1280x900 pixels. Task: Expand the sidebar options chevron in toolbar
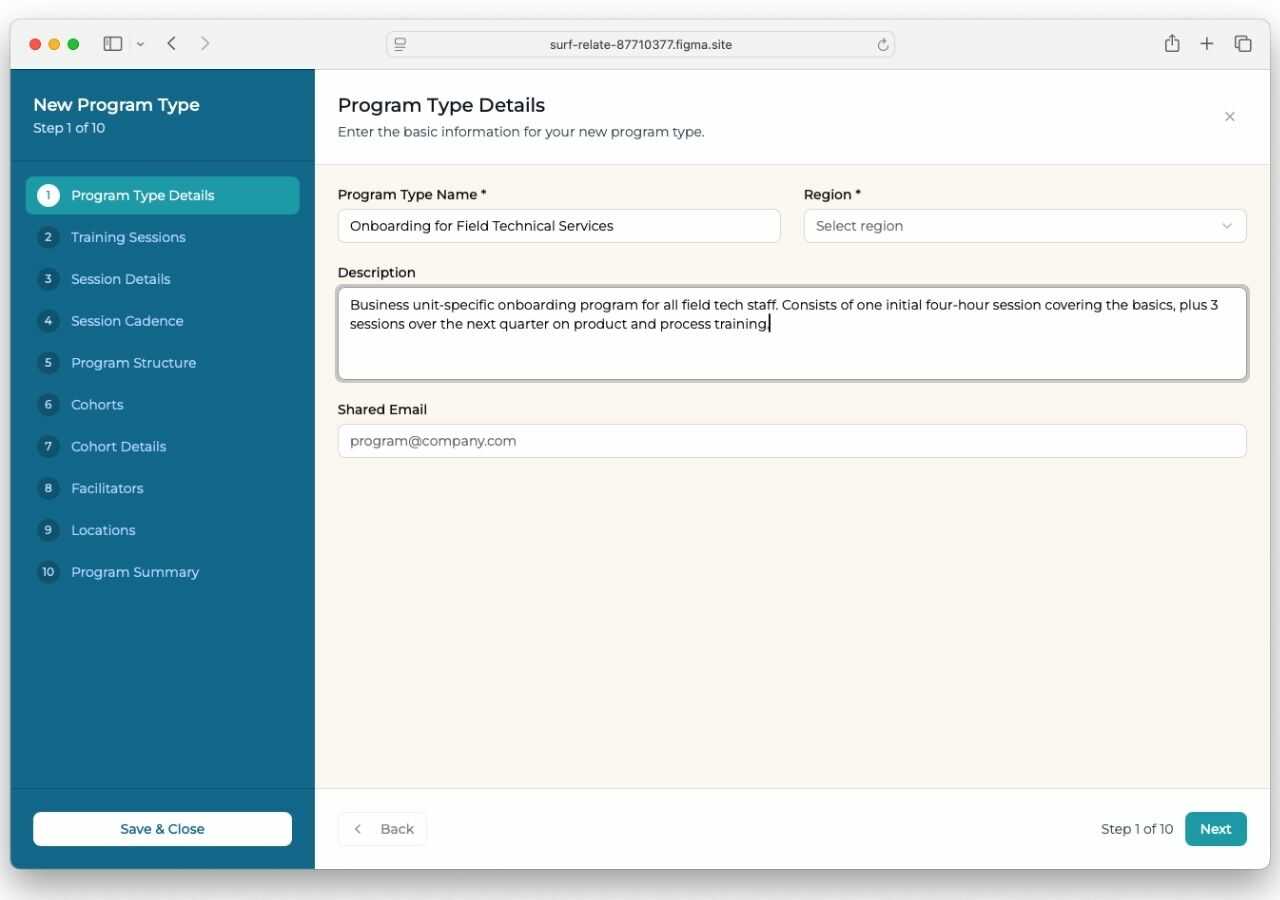(x=140, y=44)
